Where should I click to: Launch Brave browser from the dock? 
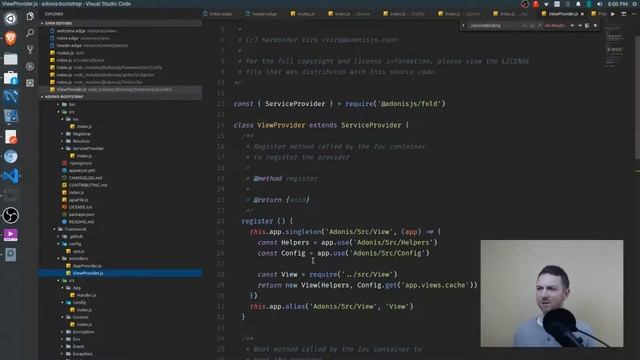(x=11, y=39)
